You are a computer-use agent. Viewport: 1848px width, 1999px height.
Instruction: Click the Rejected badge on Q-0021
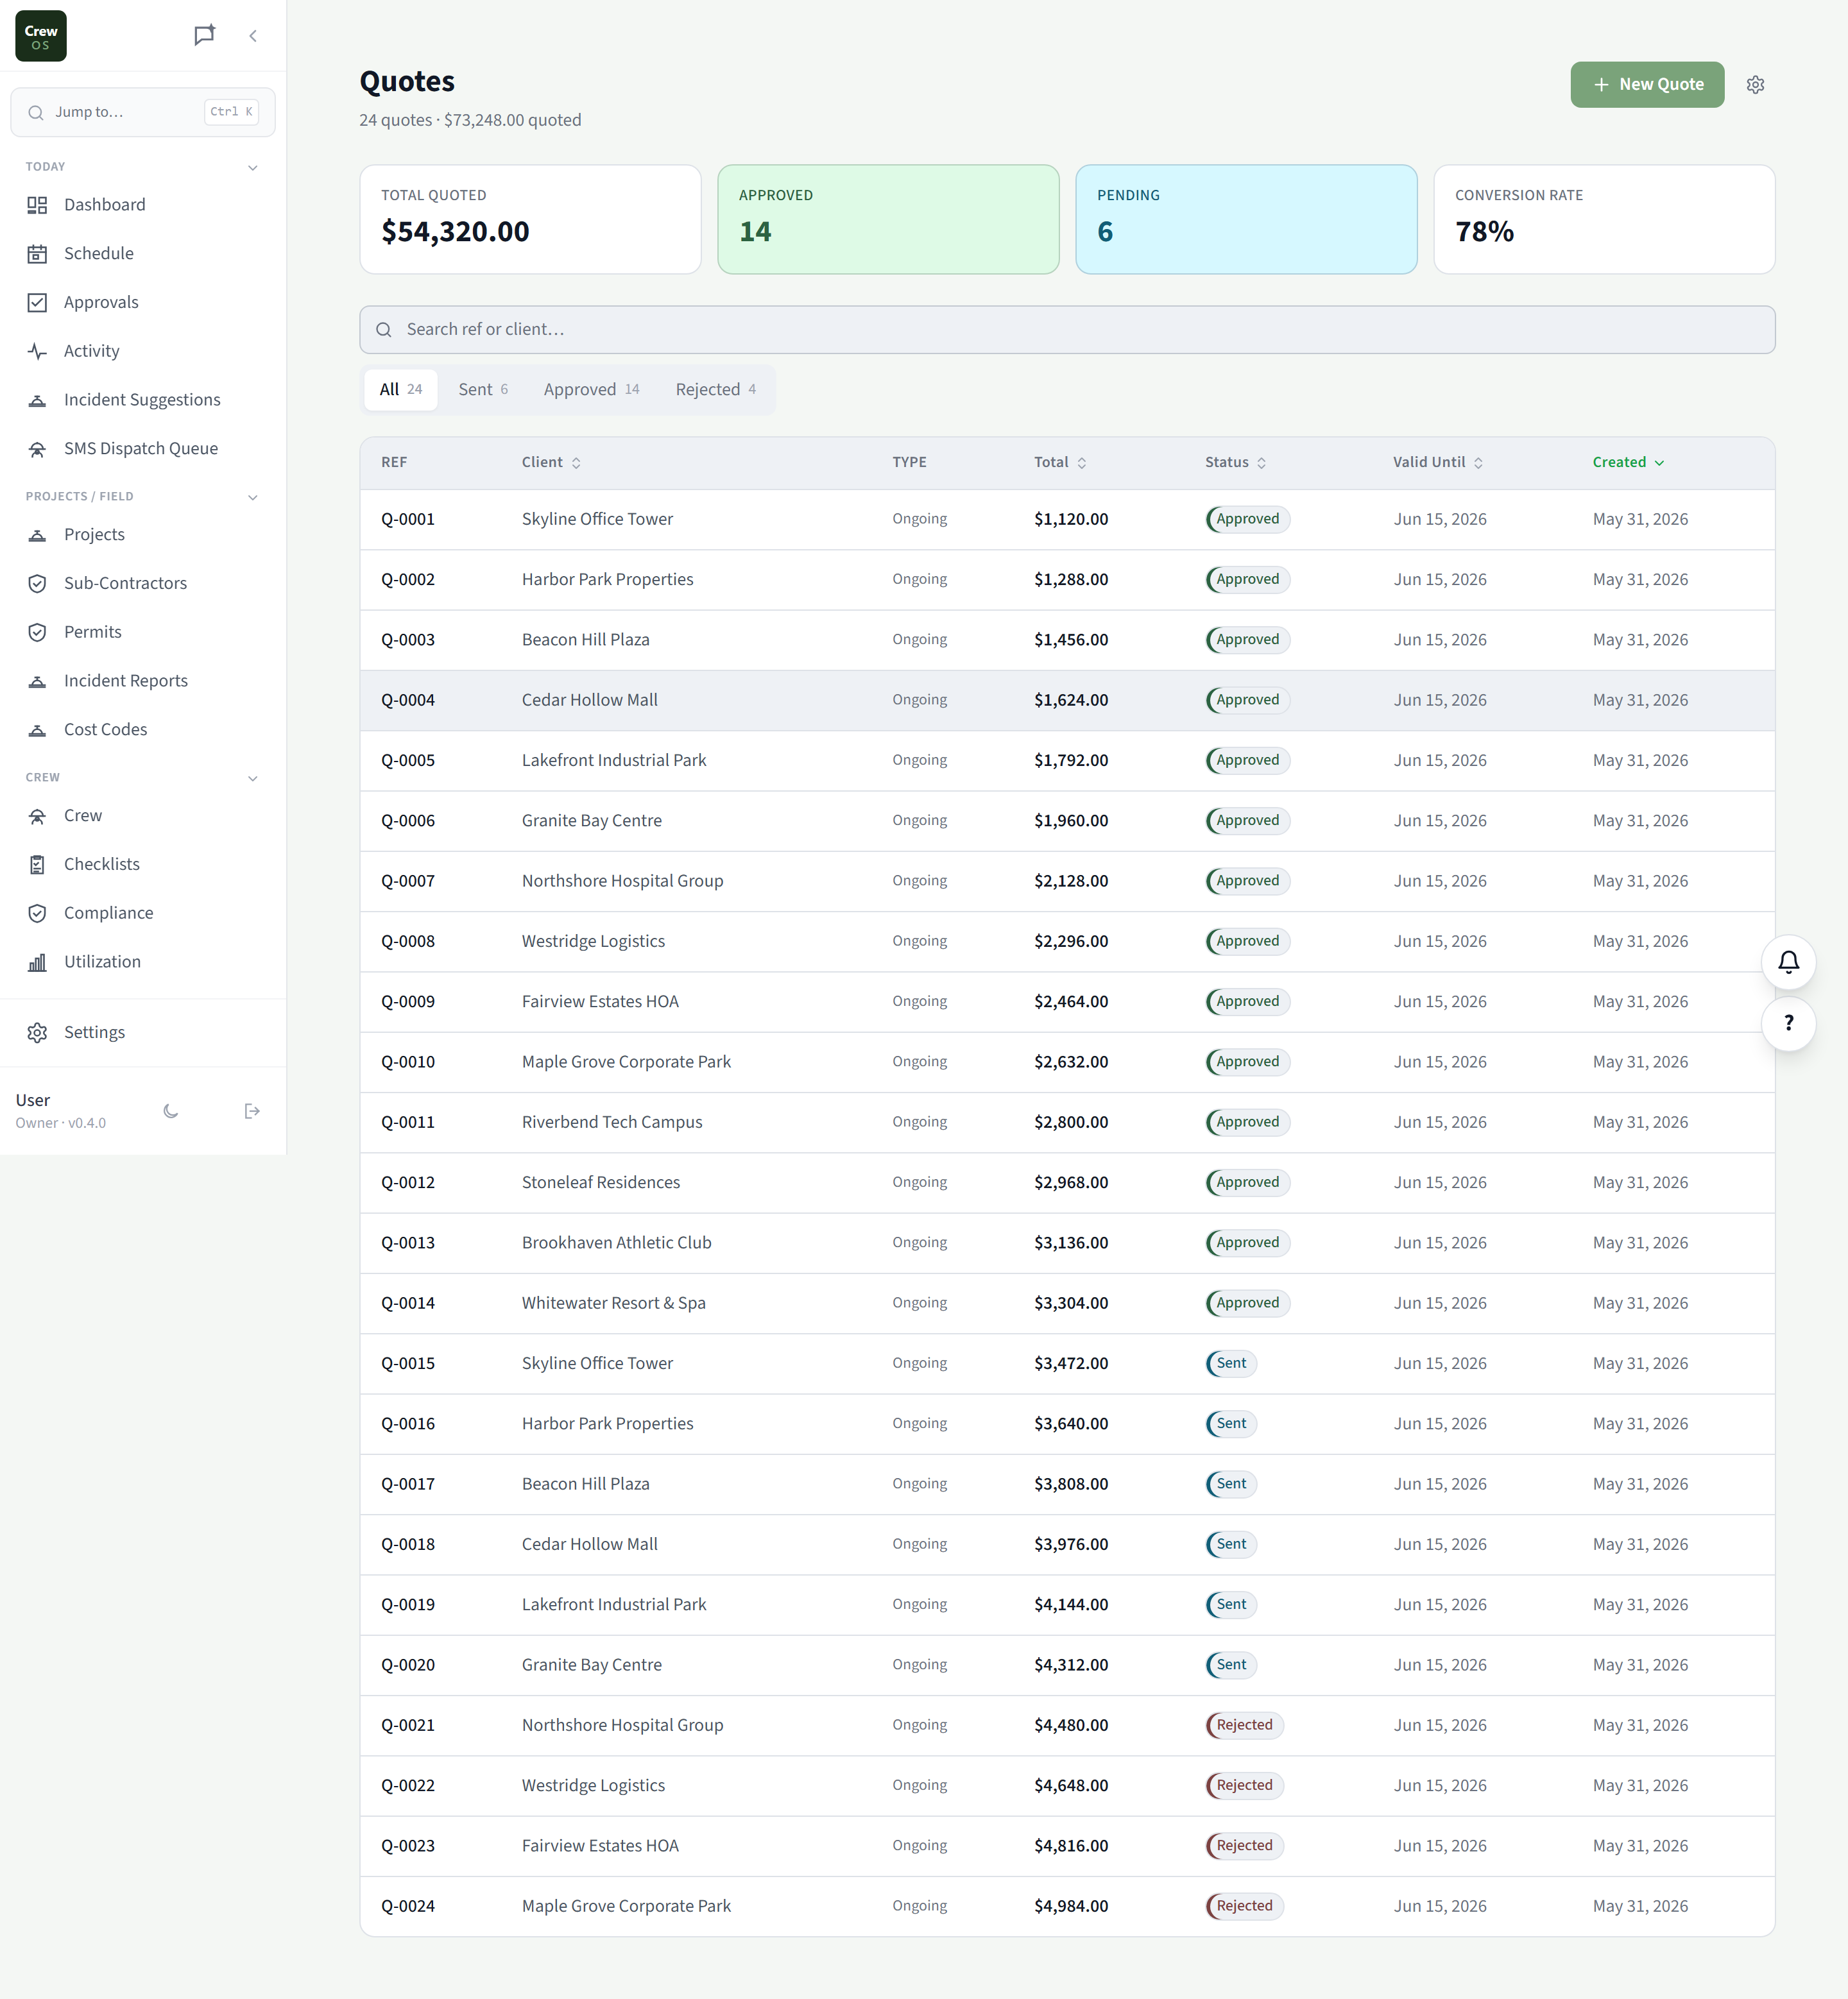click(1244, 1726)
